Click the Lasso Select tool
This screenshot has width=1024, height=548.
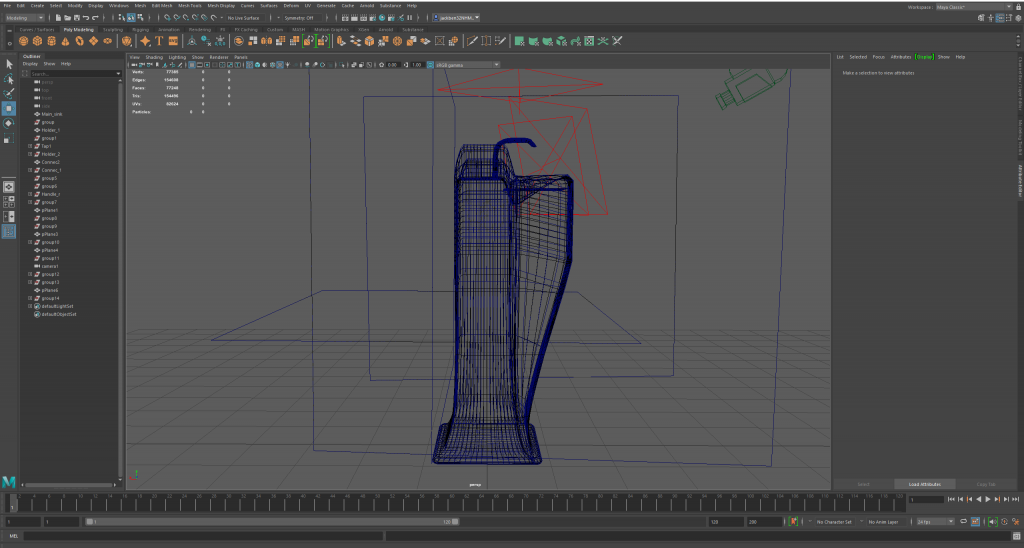click(x=9, y=79)
